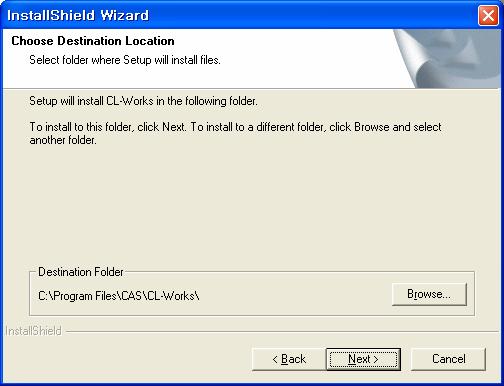This screenshot has height=386, width=504.
Task: Click Next to continue the installation
Action: click(363, 359)
